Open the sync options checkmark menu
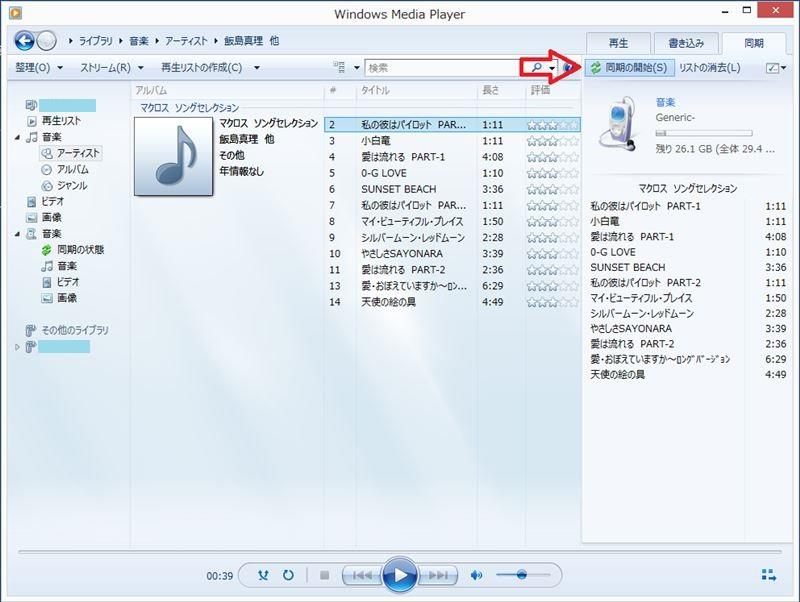This screenshot has width=800, height=602. (776, 68)
